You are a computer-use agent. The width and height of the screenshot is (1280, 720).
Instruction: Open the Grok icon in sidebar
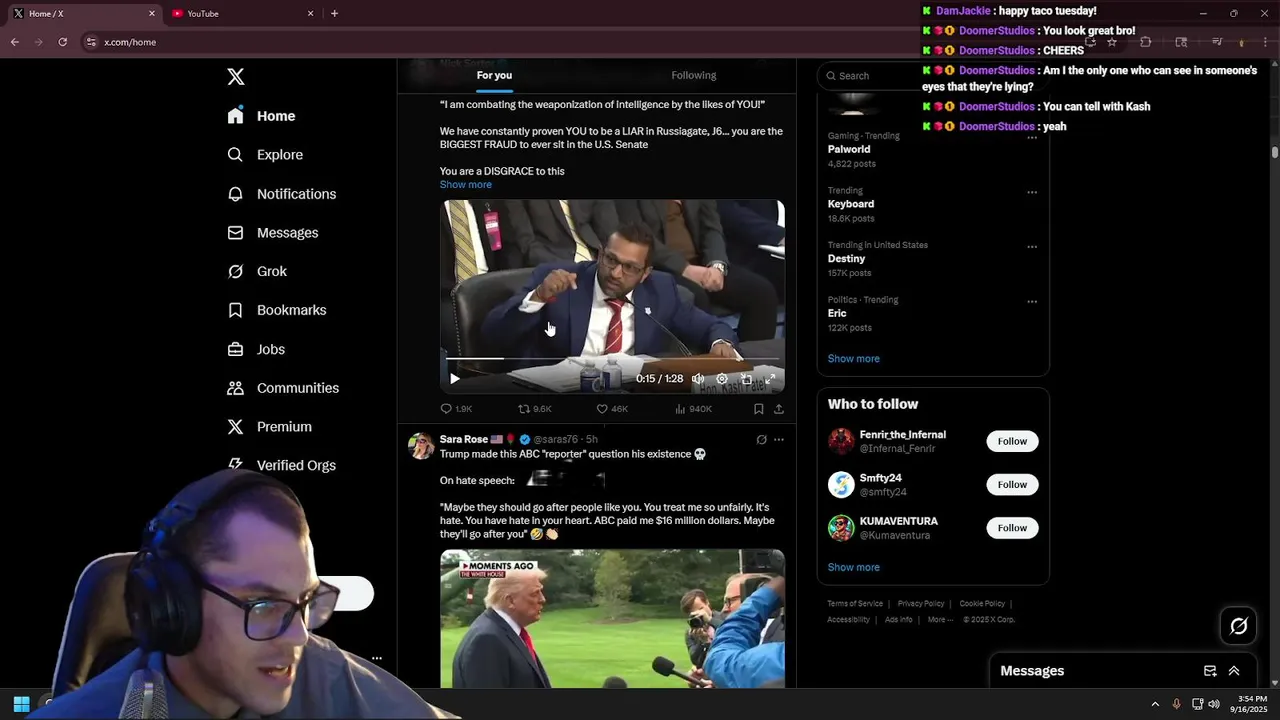[235, 271]
